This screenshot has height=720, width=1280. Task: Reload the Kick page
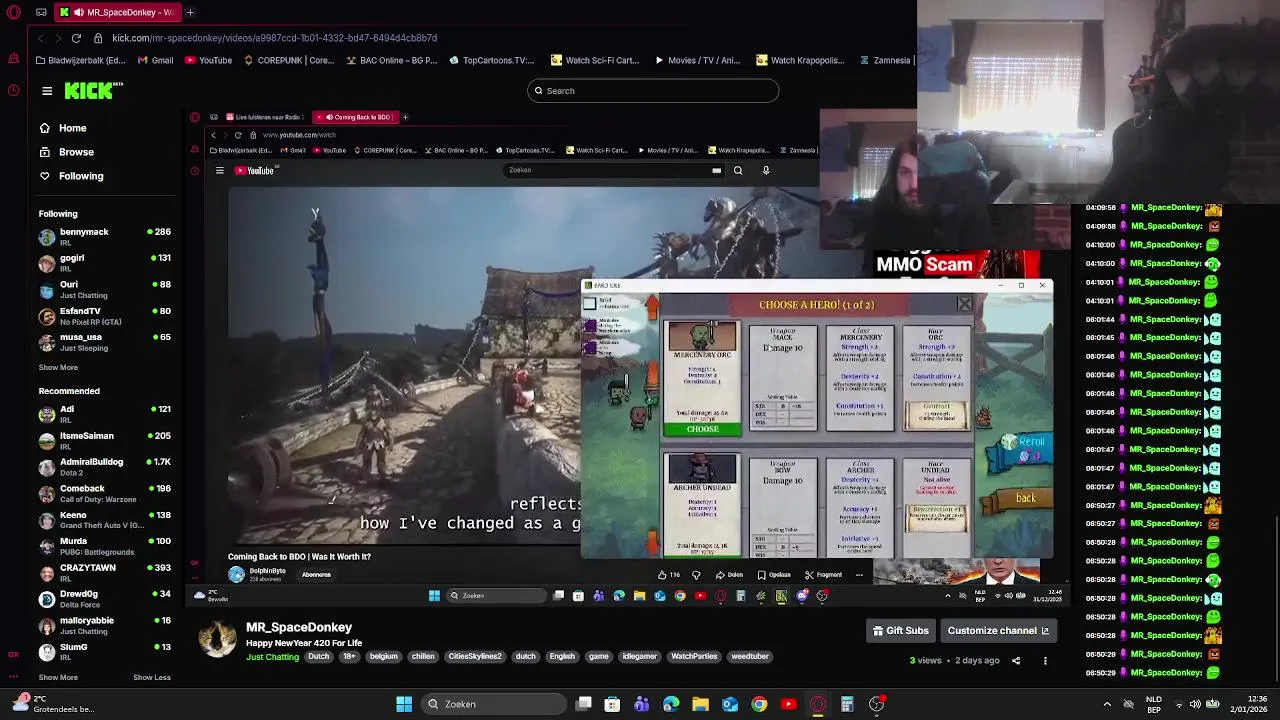click(76, 38)
